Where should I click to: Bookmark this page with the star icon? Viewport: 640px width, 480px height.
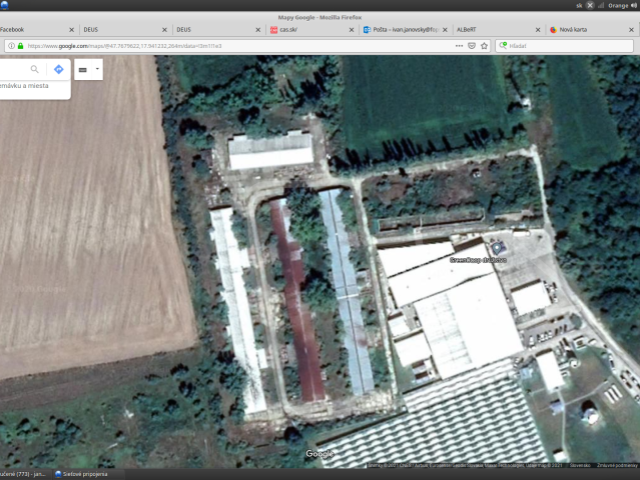[484, 46]
